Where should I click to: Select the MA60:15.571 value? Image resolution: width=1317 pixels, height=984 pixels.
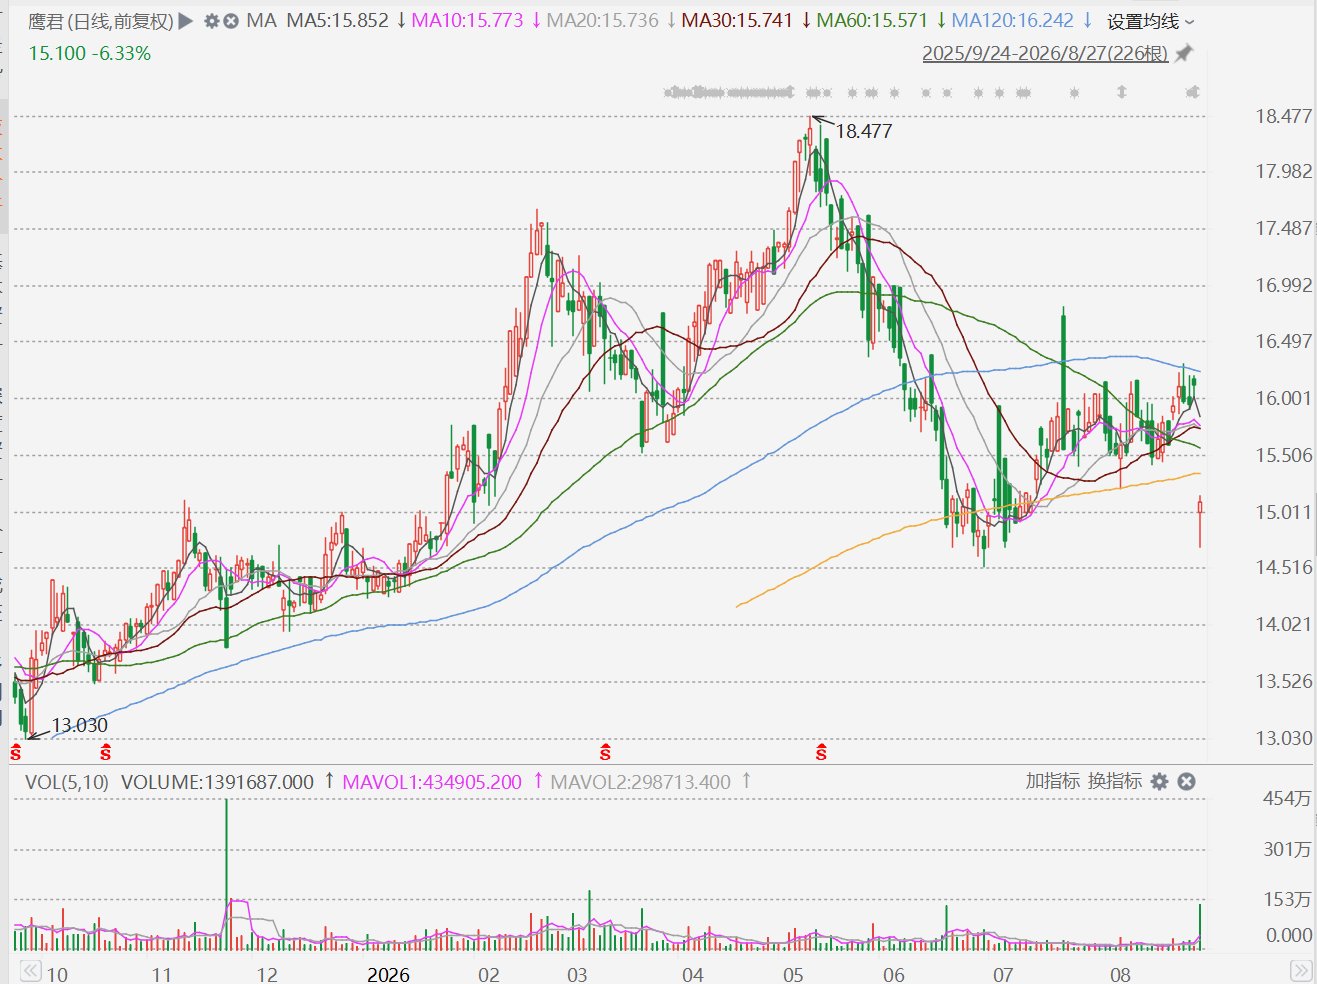point(872,20)
